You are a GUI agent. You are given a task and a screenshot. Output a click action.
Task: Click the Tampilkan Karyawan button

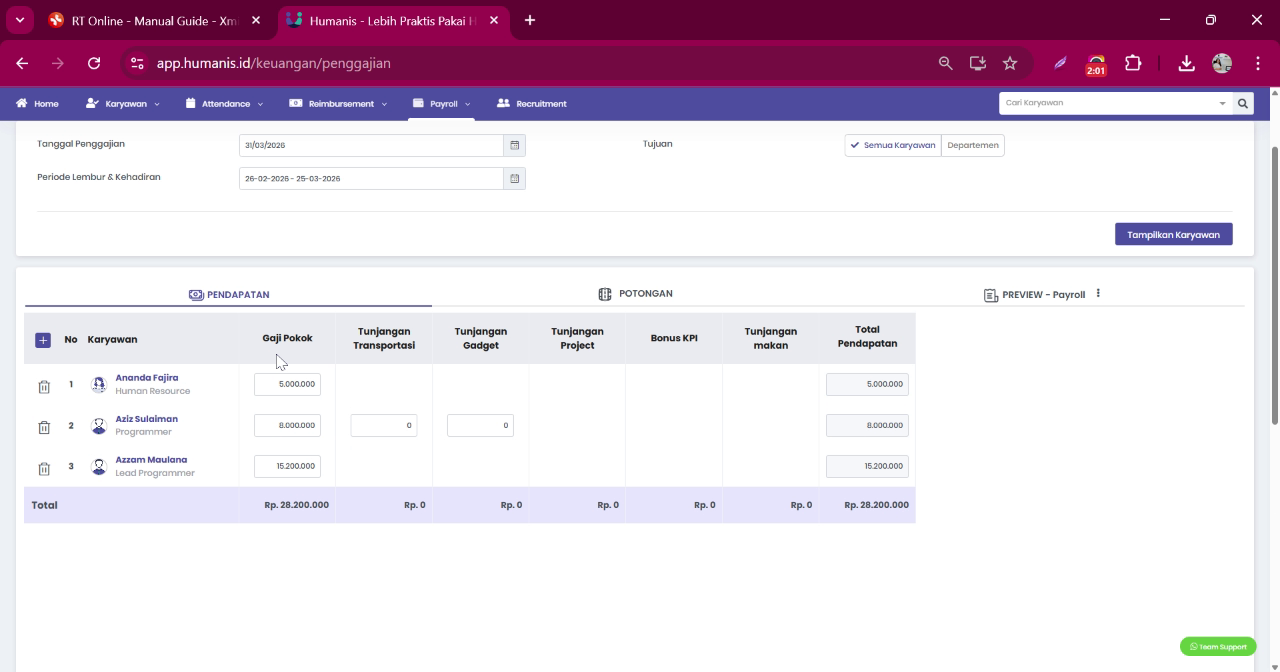point(1174,234)
